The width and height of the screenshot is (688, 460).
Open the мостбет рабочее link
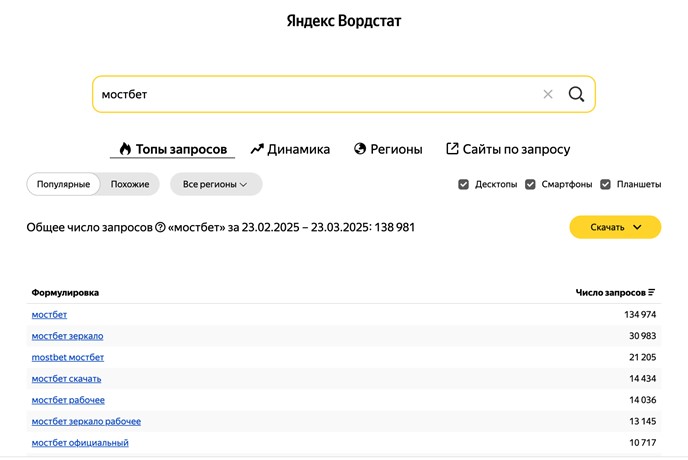[x=68, y=400]
